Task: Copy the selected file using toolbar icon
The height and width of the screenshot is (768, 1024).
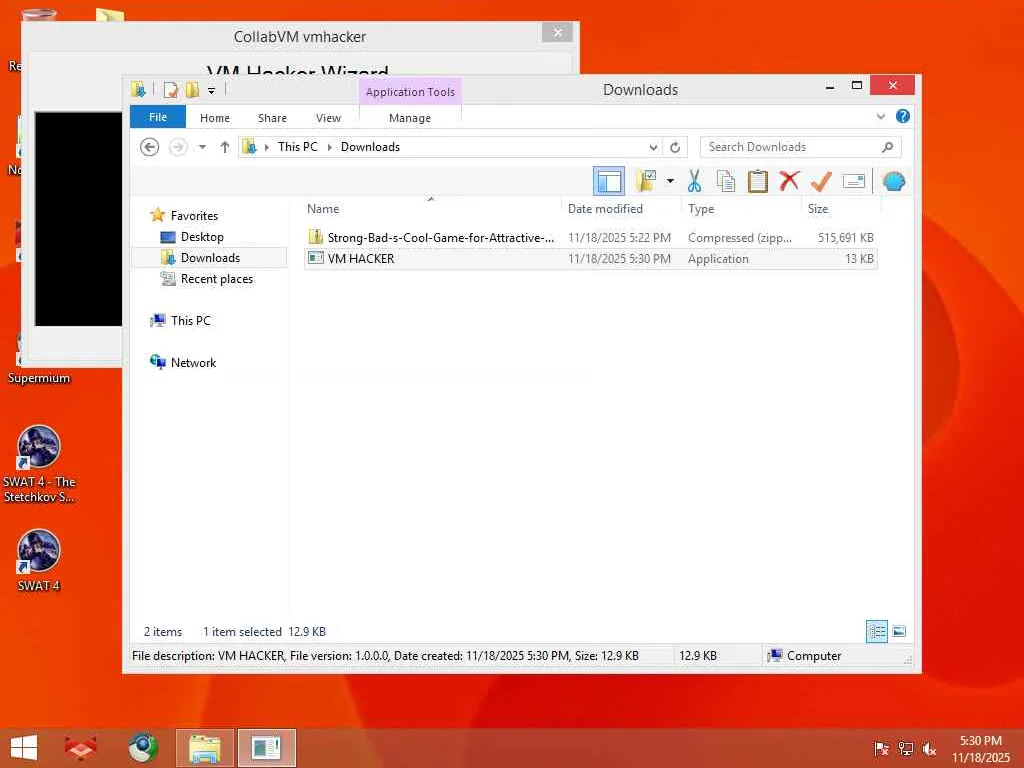Action: pos(726,181)
